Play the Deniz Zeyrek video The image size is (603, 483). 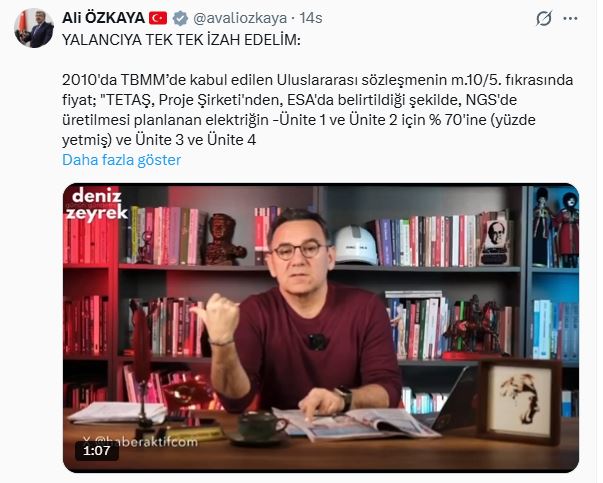321,328
